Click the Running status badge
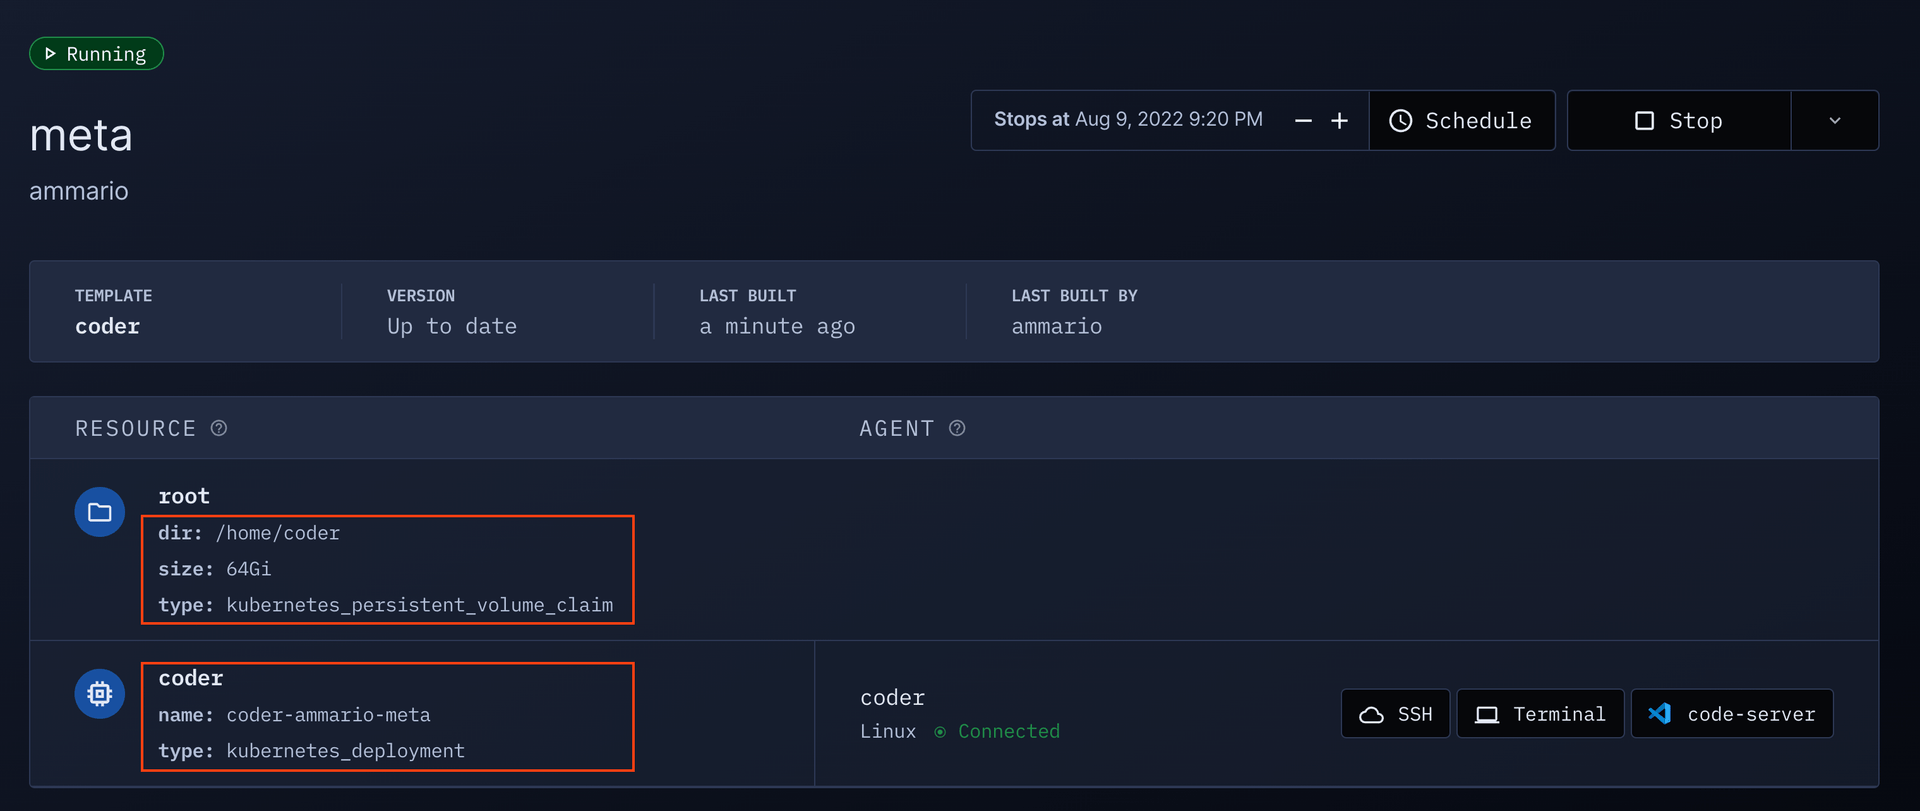Image resolution: width=1920 pixels, height=811 pixels. pos(96,54)
